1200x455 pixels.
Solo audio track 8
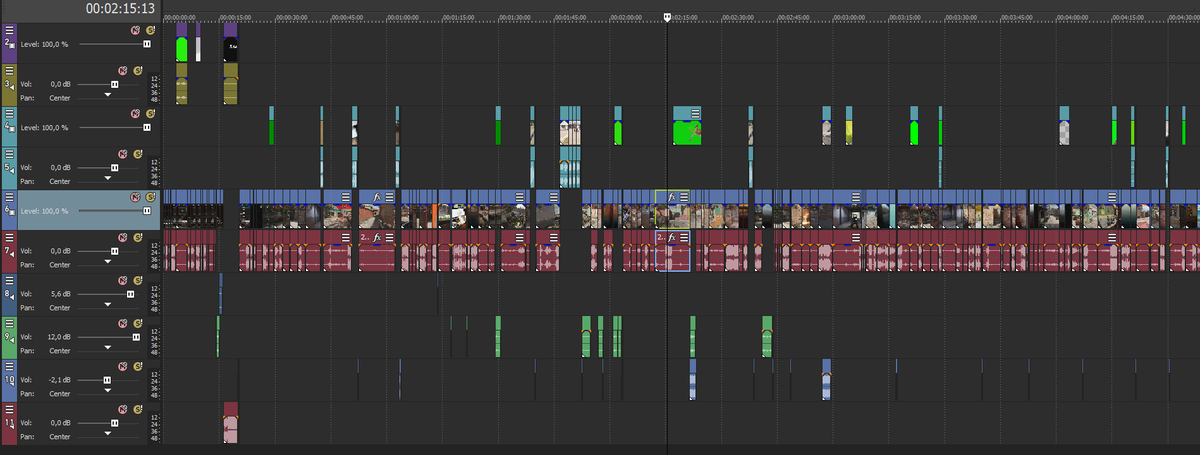(x=137, y=281)
